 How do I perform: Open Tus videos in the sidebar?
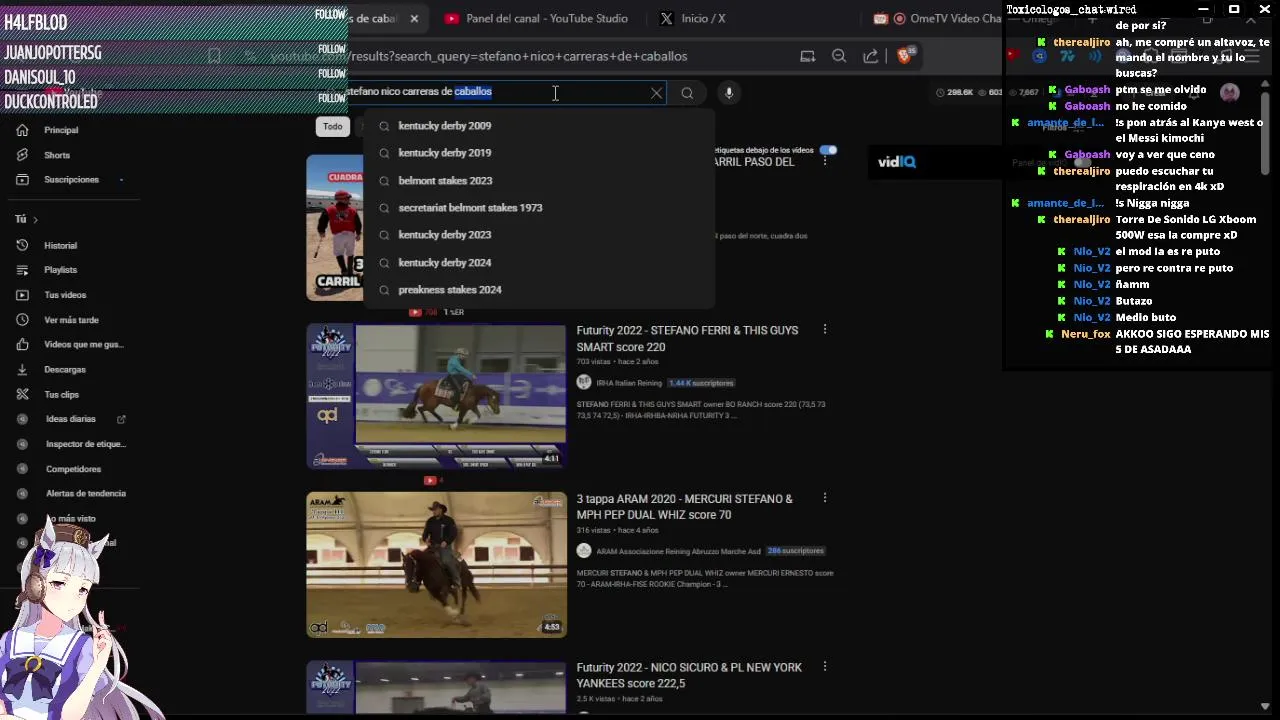tap(65, 295)
